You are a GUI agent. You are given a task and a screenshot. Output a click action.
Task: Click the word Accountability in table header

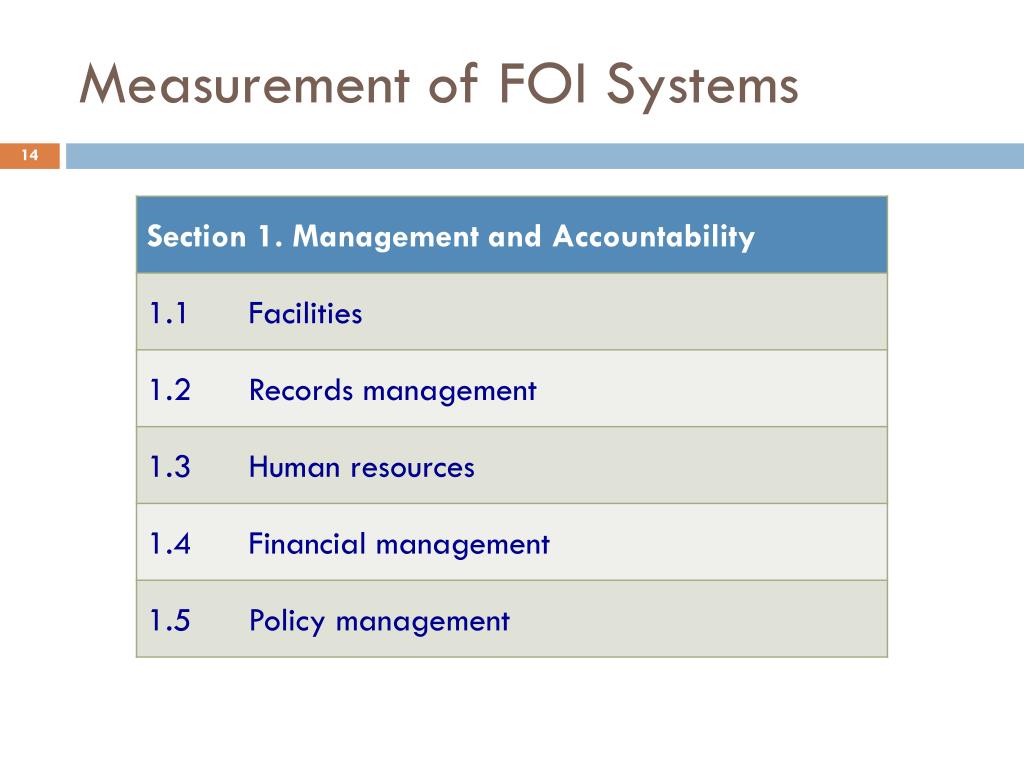tap(654, 237)
